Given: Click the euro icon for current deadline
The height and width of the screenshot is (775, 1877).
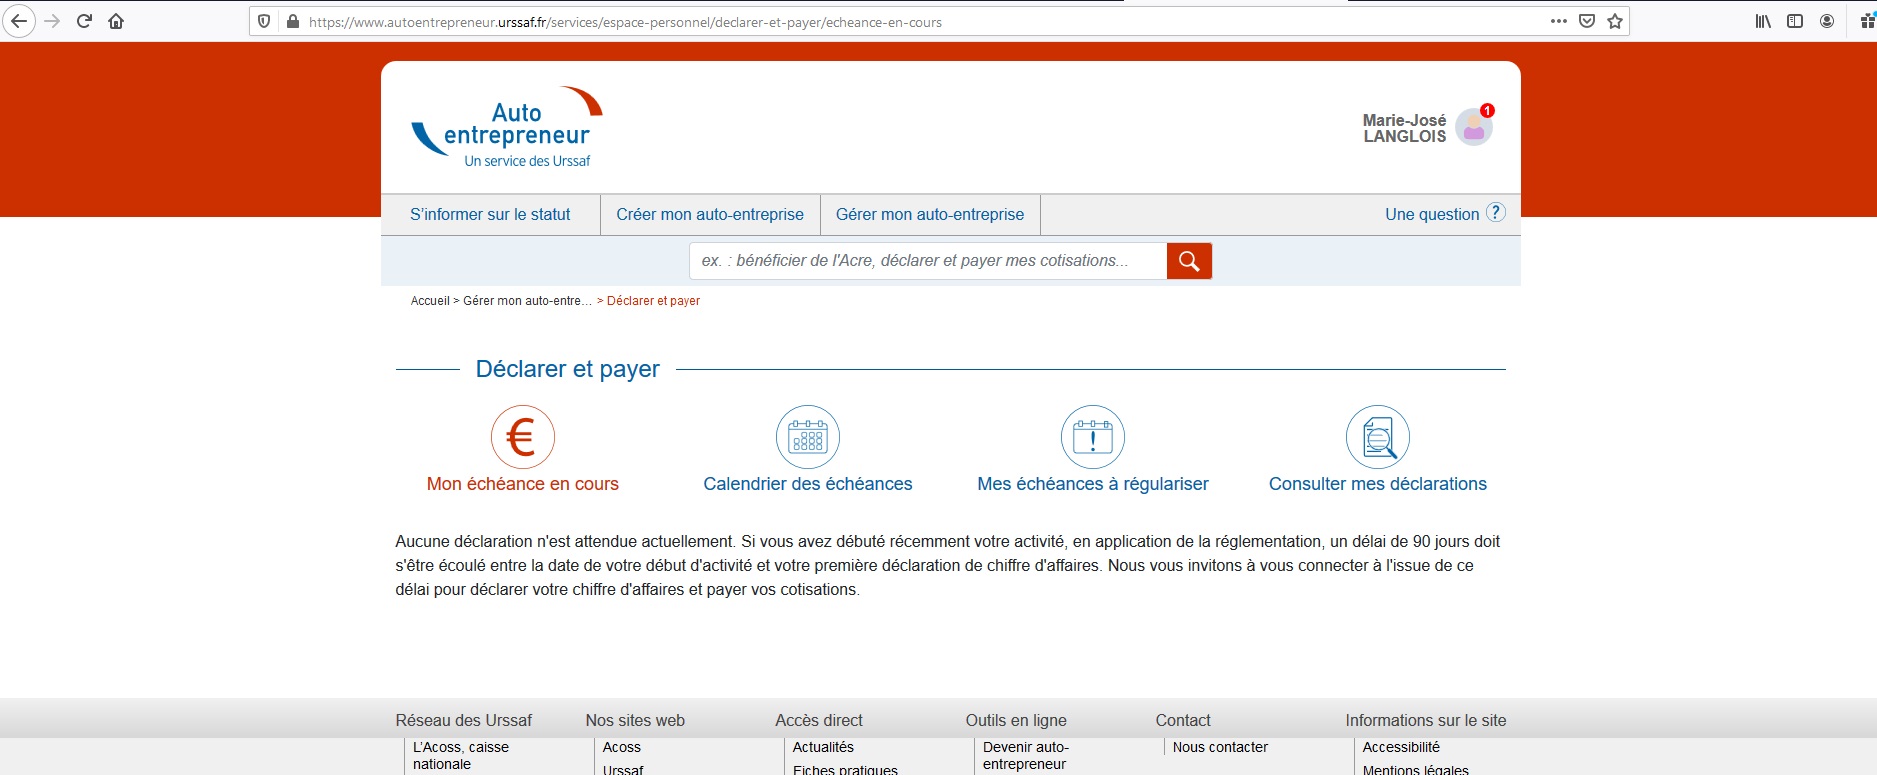Looking at the screenshot, I should tap(522, 437).
